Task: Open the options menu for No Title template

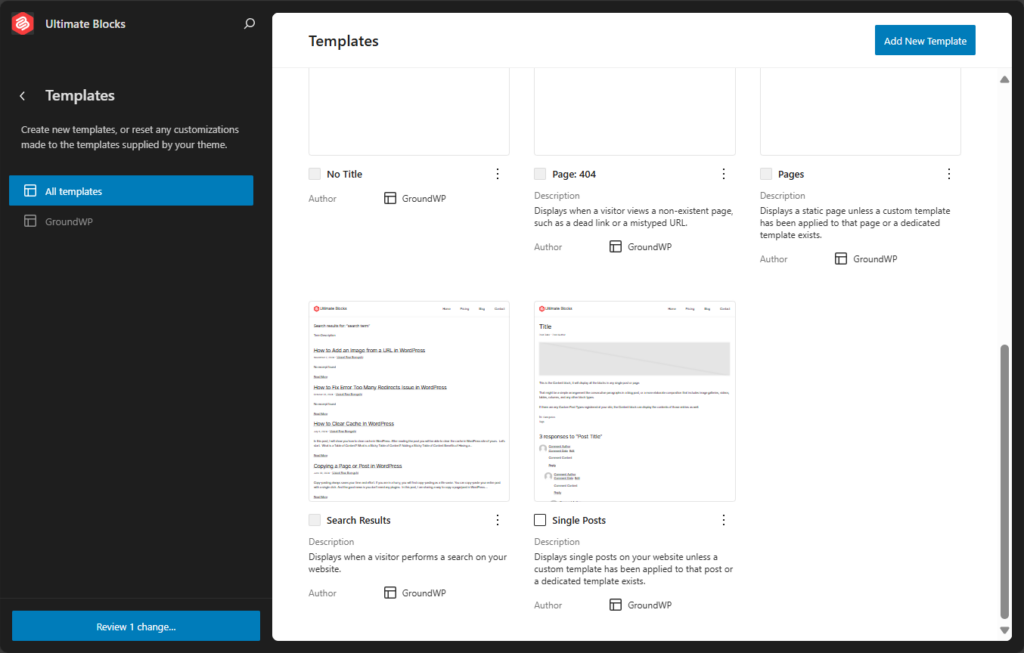Action: 497,173
